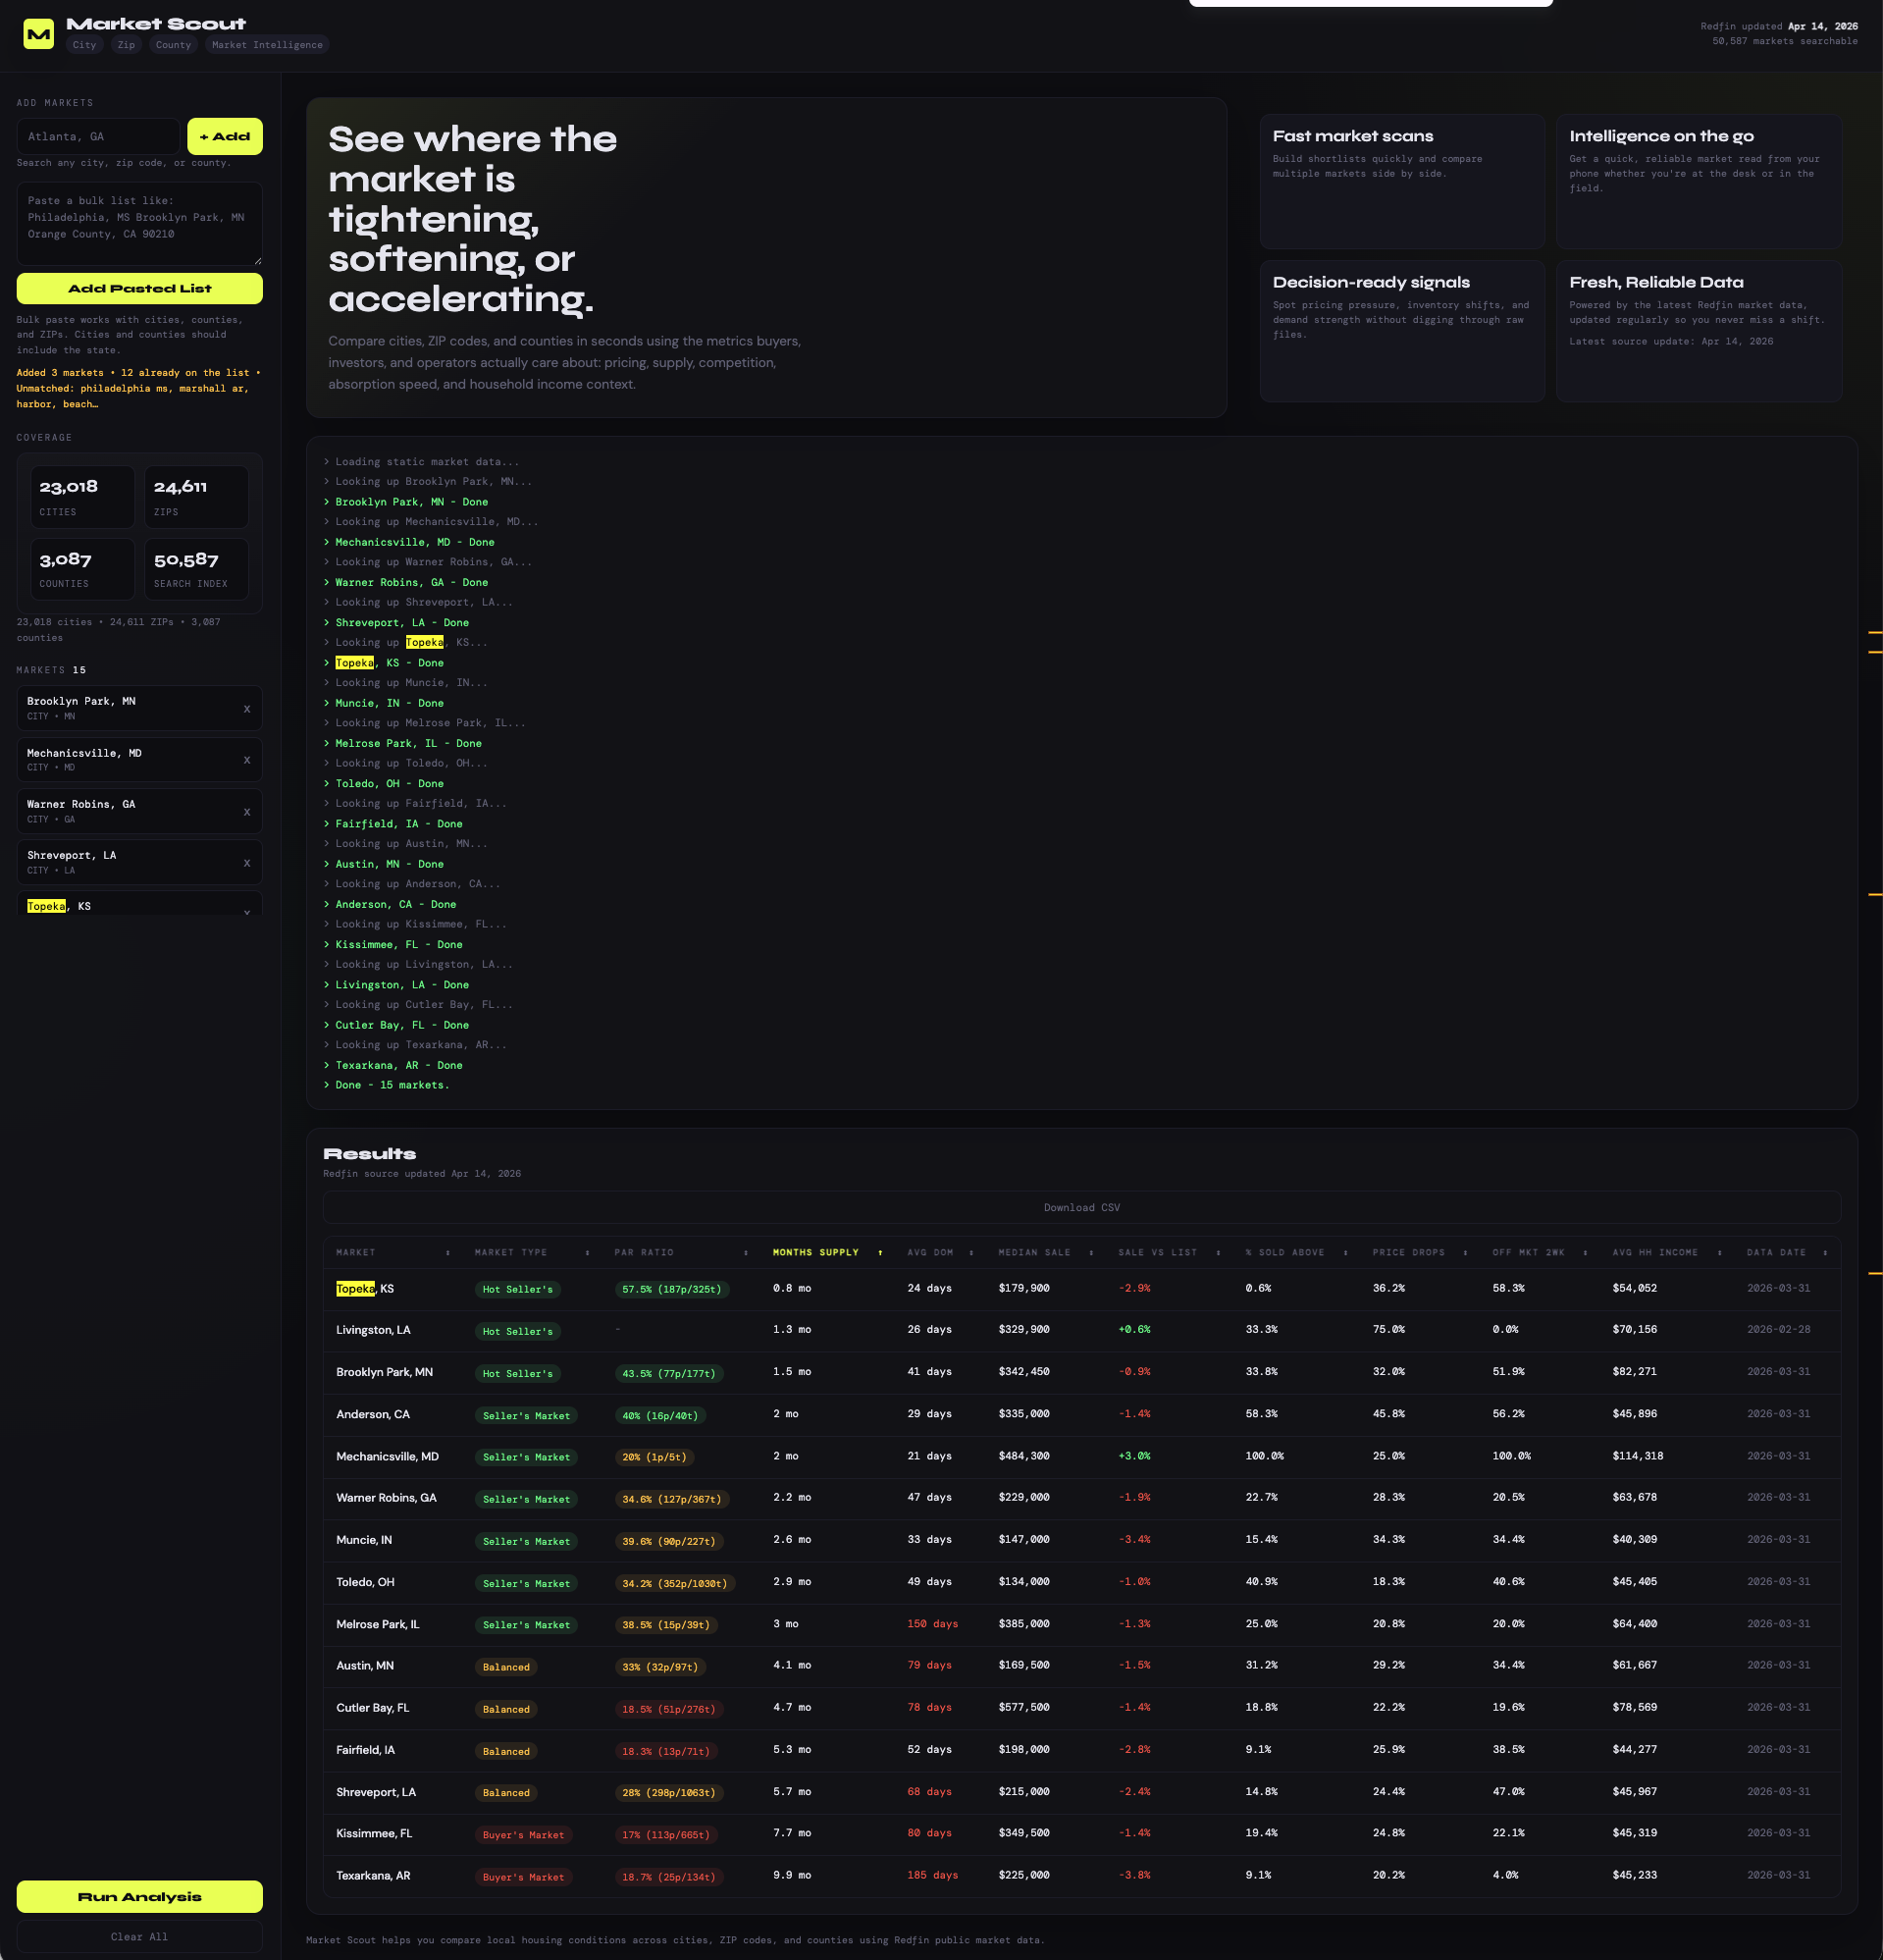Viewport: 1883px width, 1960px height.
Task: Click Clear All button
Action: tap(140, 1937)
